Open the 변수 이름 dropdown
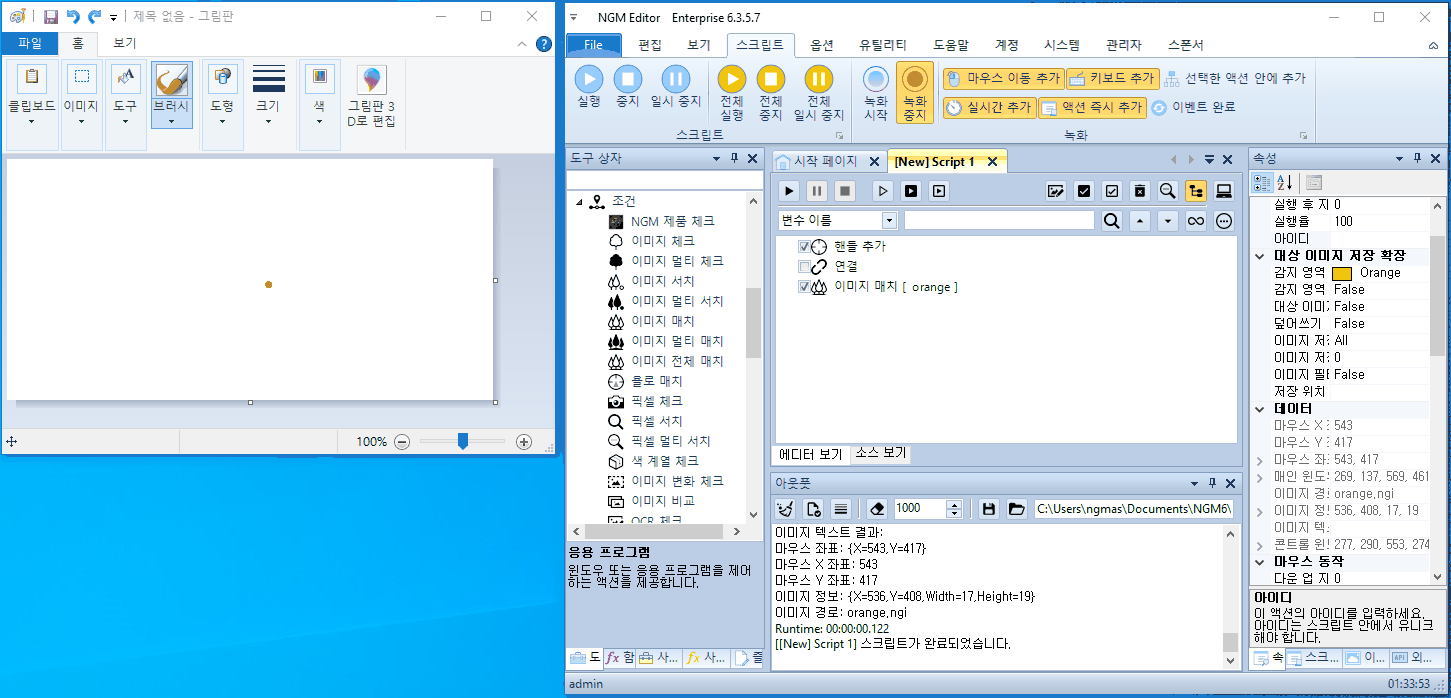This screenshot has width=1451, height=698. [x=889, y=220]
